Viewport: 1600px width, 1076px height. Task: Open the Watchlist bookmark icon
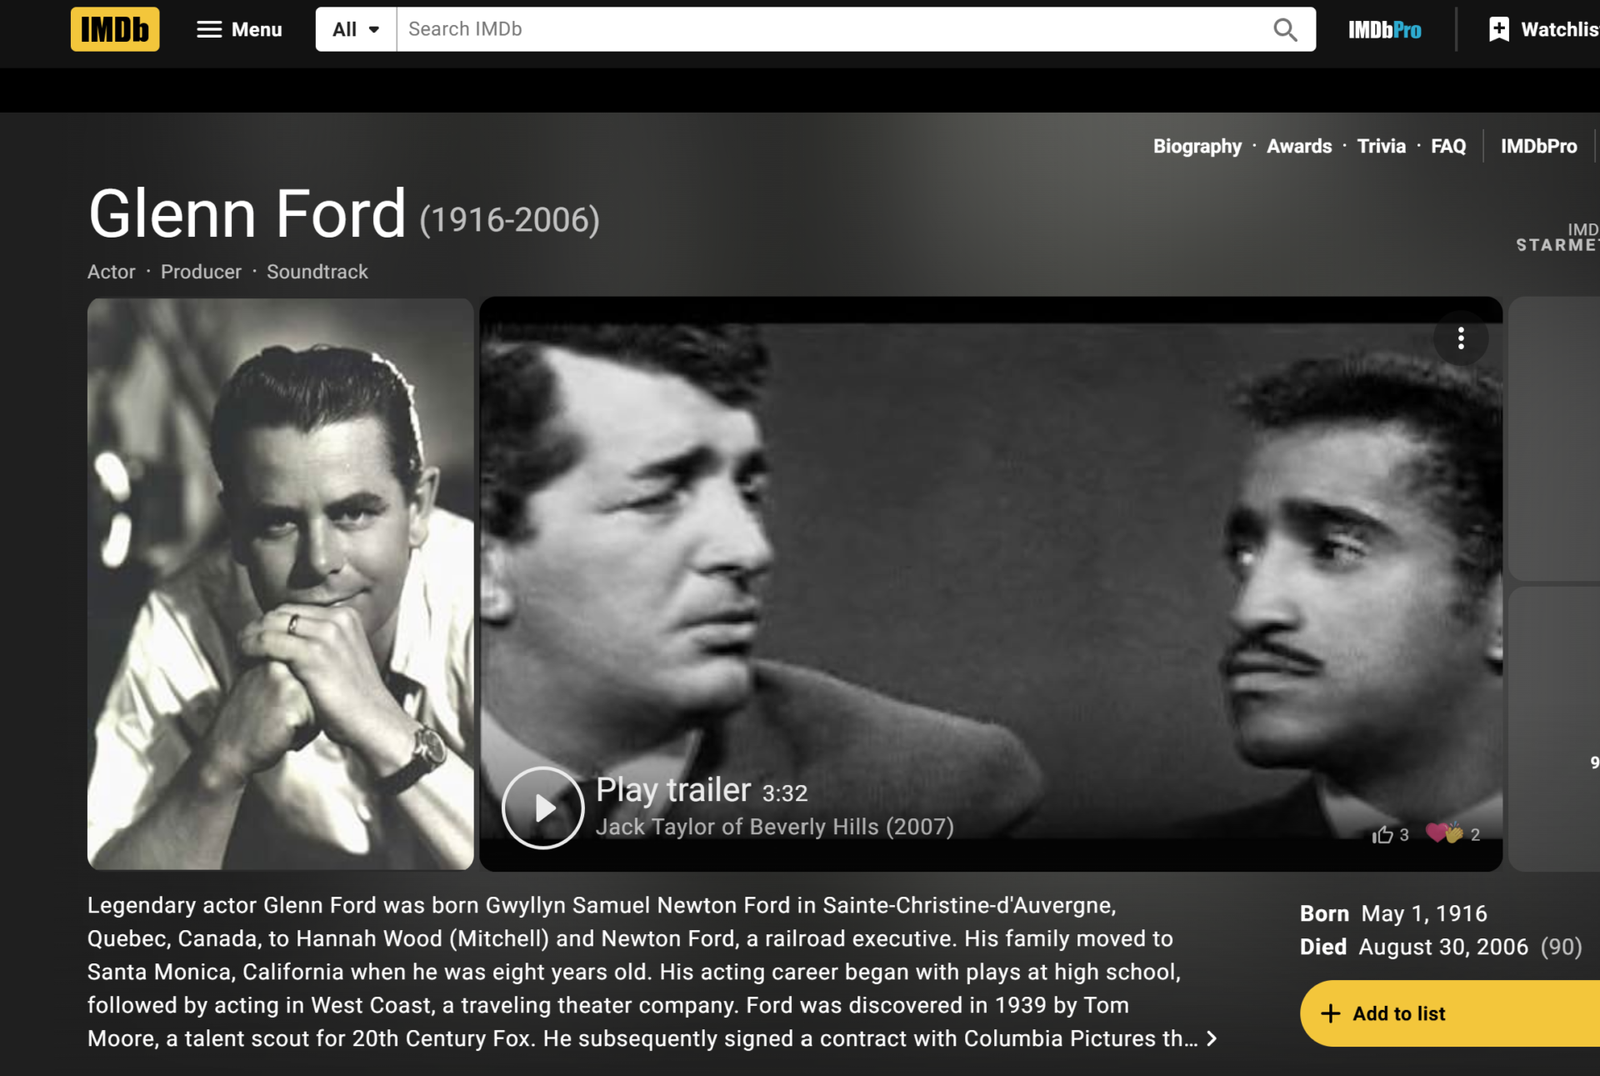pos(1499,30)
